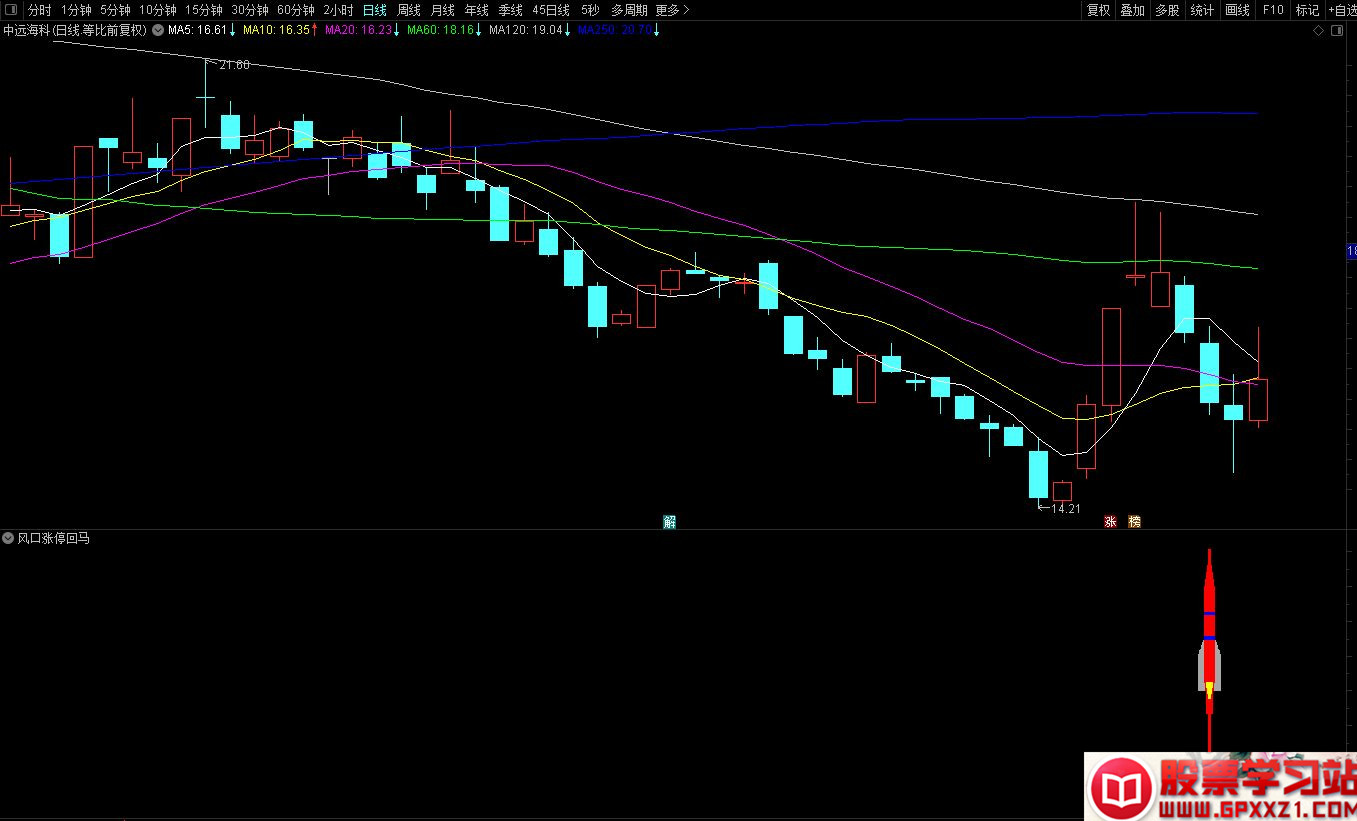Image resolution: width=1357 pixels, height=821 pixels.
Task: Select the 15分钟 period
Action: pyautogui.click(x=204, y=10)
